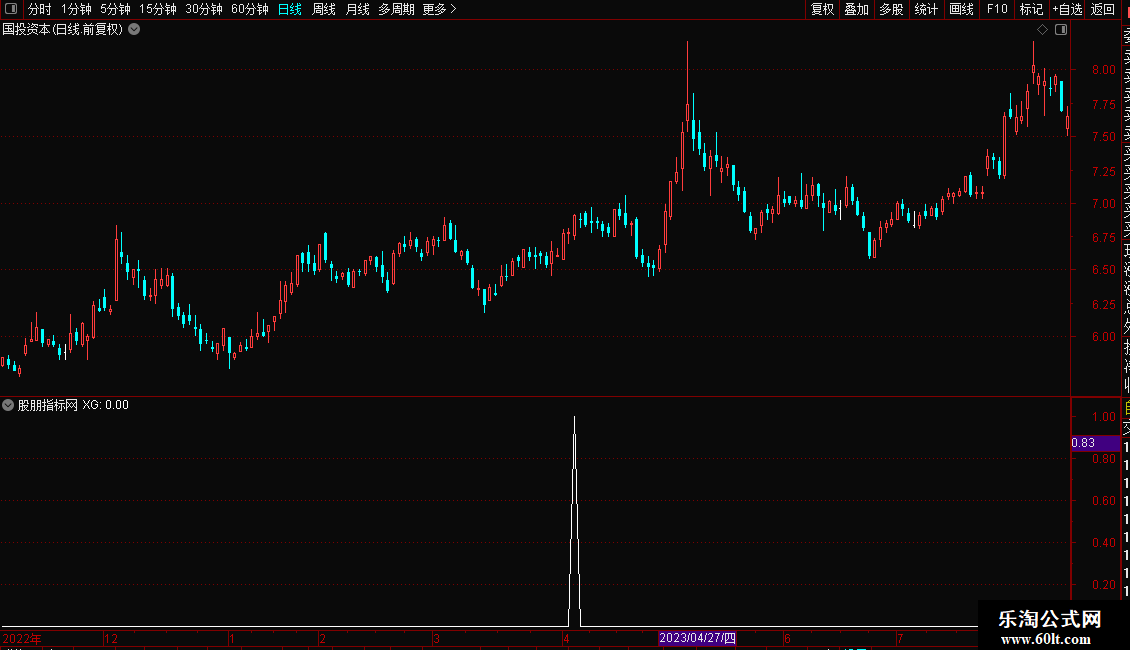Open F10 company information

click(x=997, y=9)
